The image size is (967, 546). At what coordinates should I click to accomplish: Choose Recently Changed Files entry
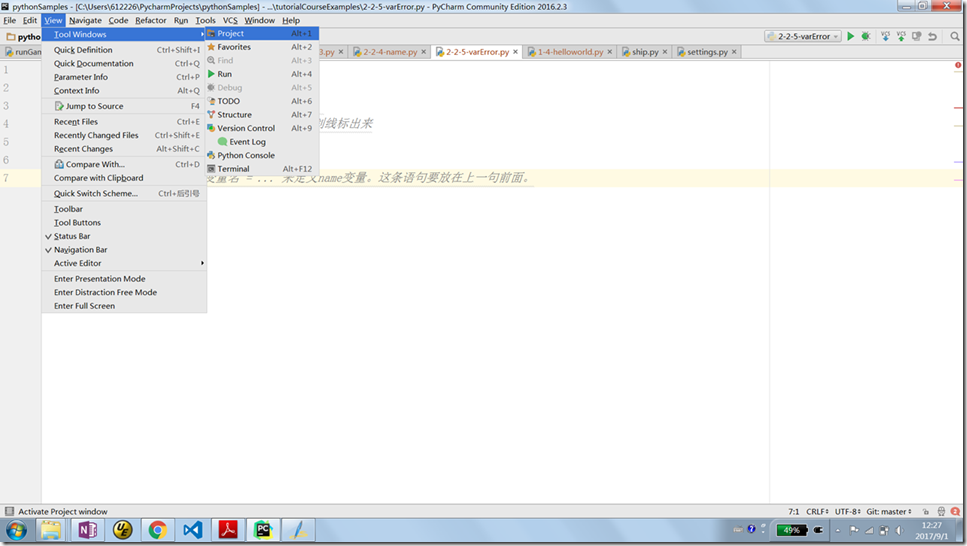click(x=124, y=135)
